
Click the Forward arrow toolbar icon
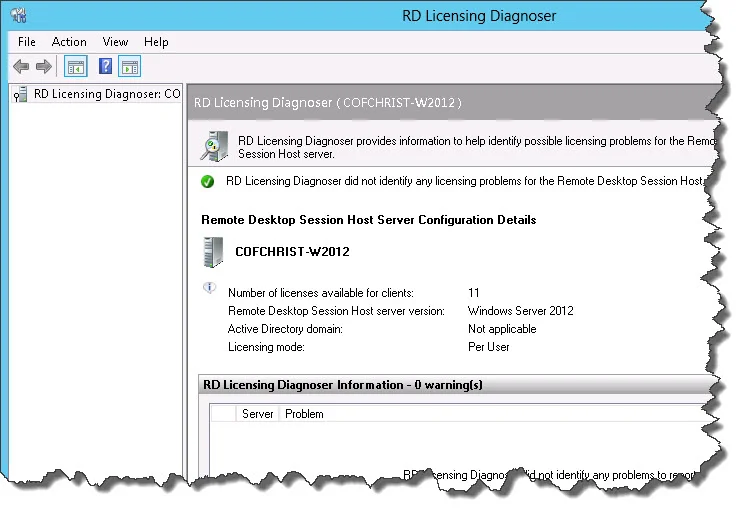click(44, 66)
